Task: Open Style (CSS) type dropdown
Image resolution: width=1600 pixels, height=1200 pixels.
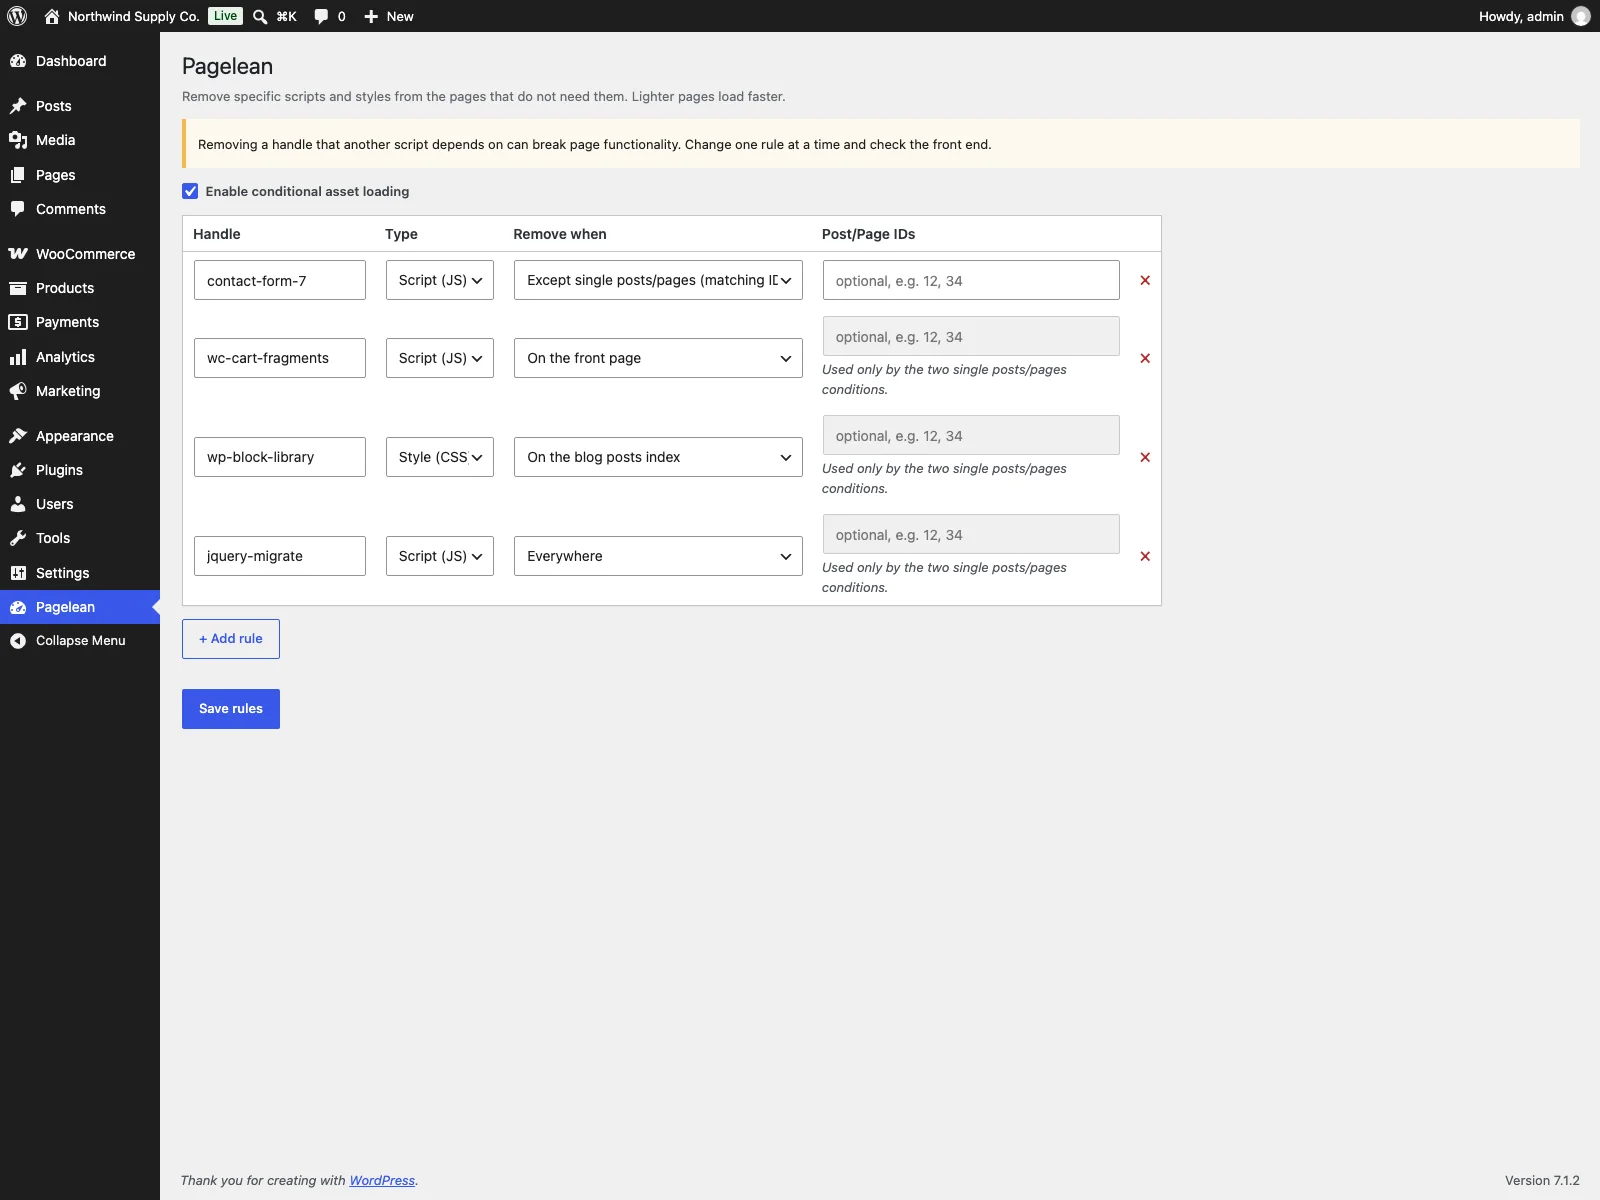Action: point(440,457)
